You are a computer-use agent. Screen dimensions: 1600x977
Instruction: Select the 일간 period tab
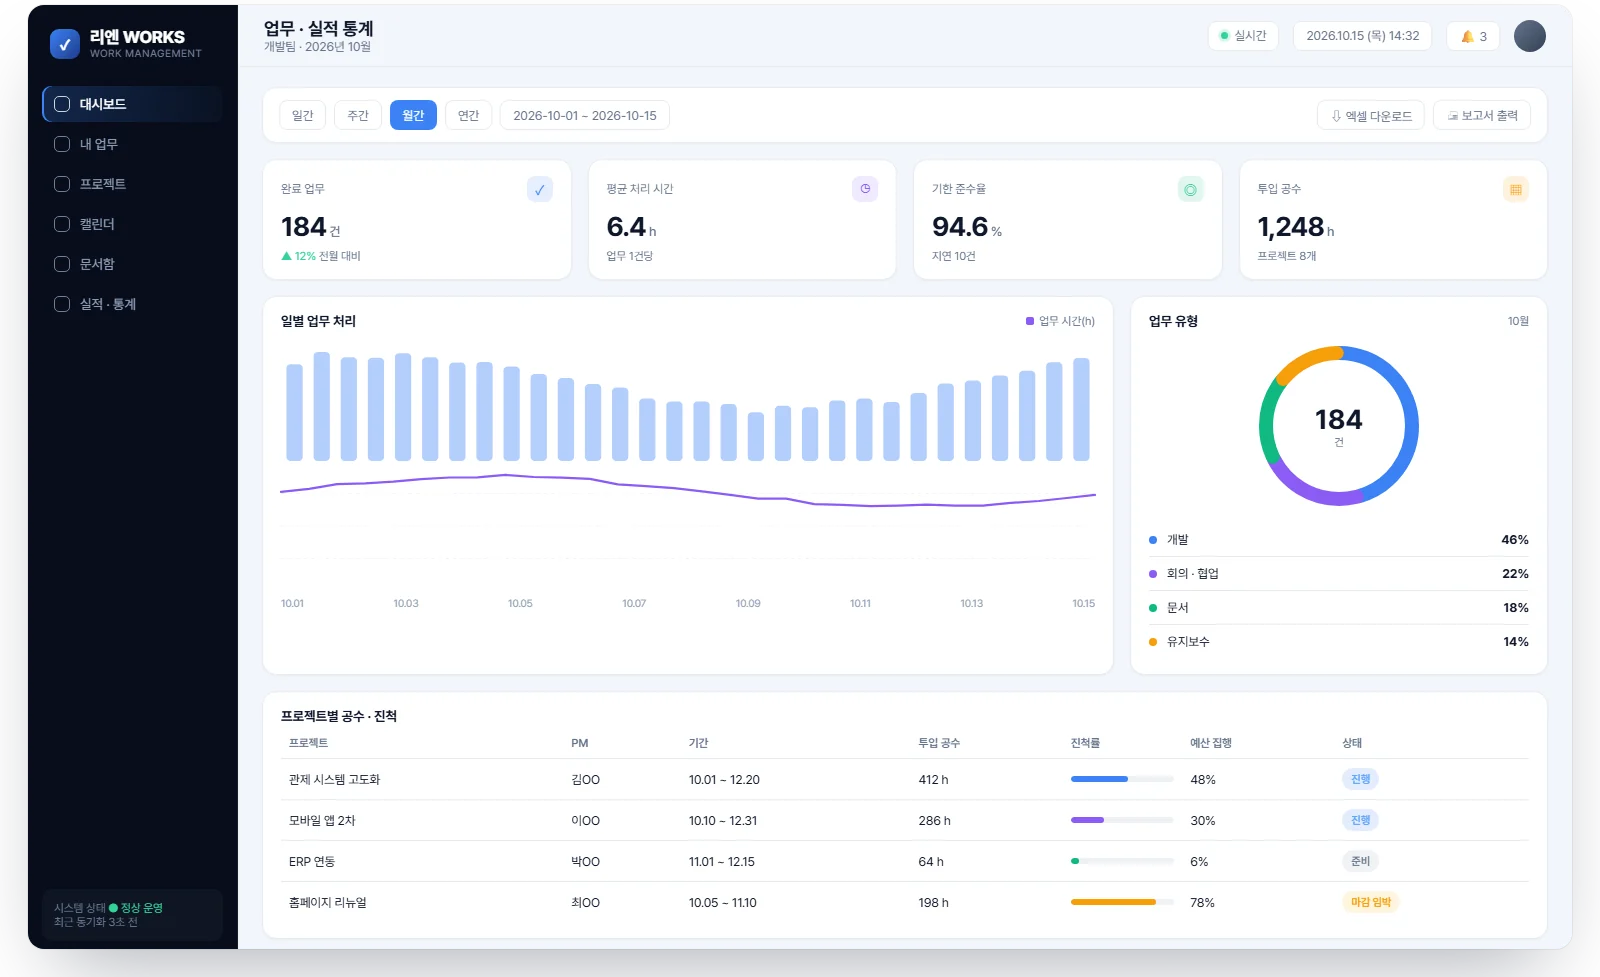click(x=303, y=115)
